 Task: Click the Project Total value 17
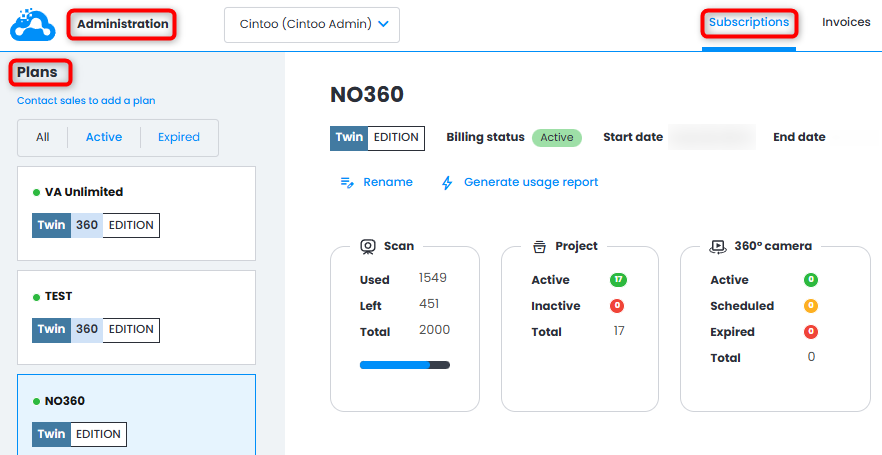(619, 331)
